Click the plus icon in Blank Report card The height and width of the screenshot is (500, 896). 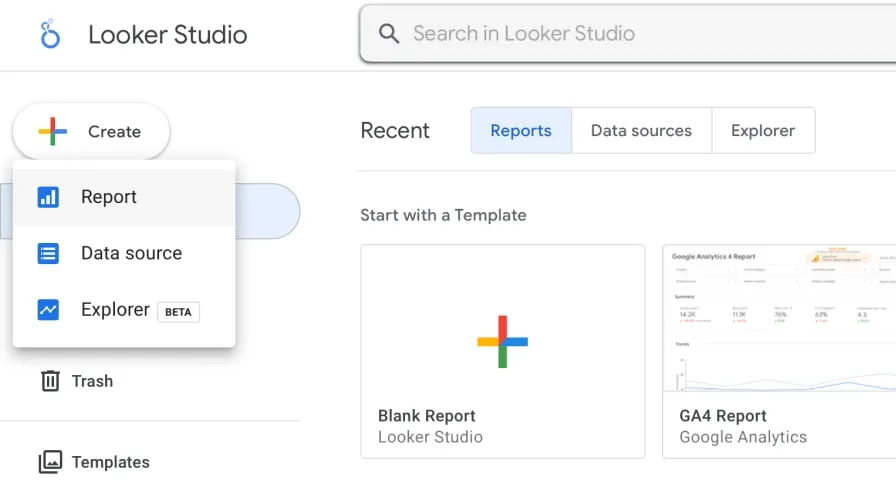502,342
